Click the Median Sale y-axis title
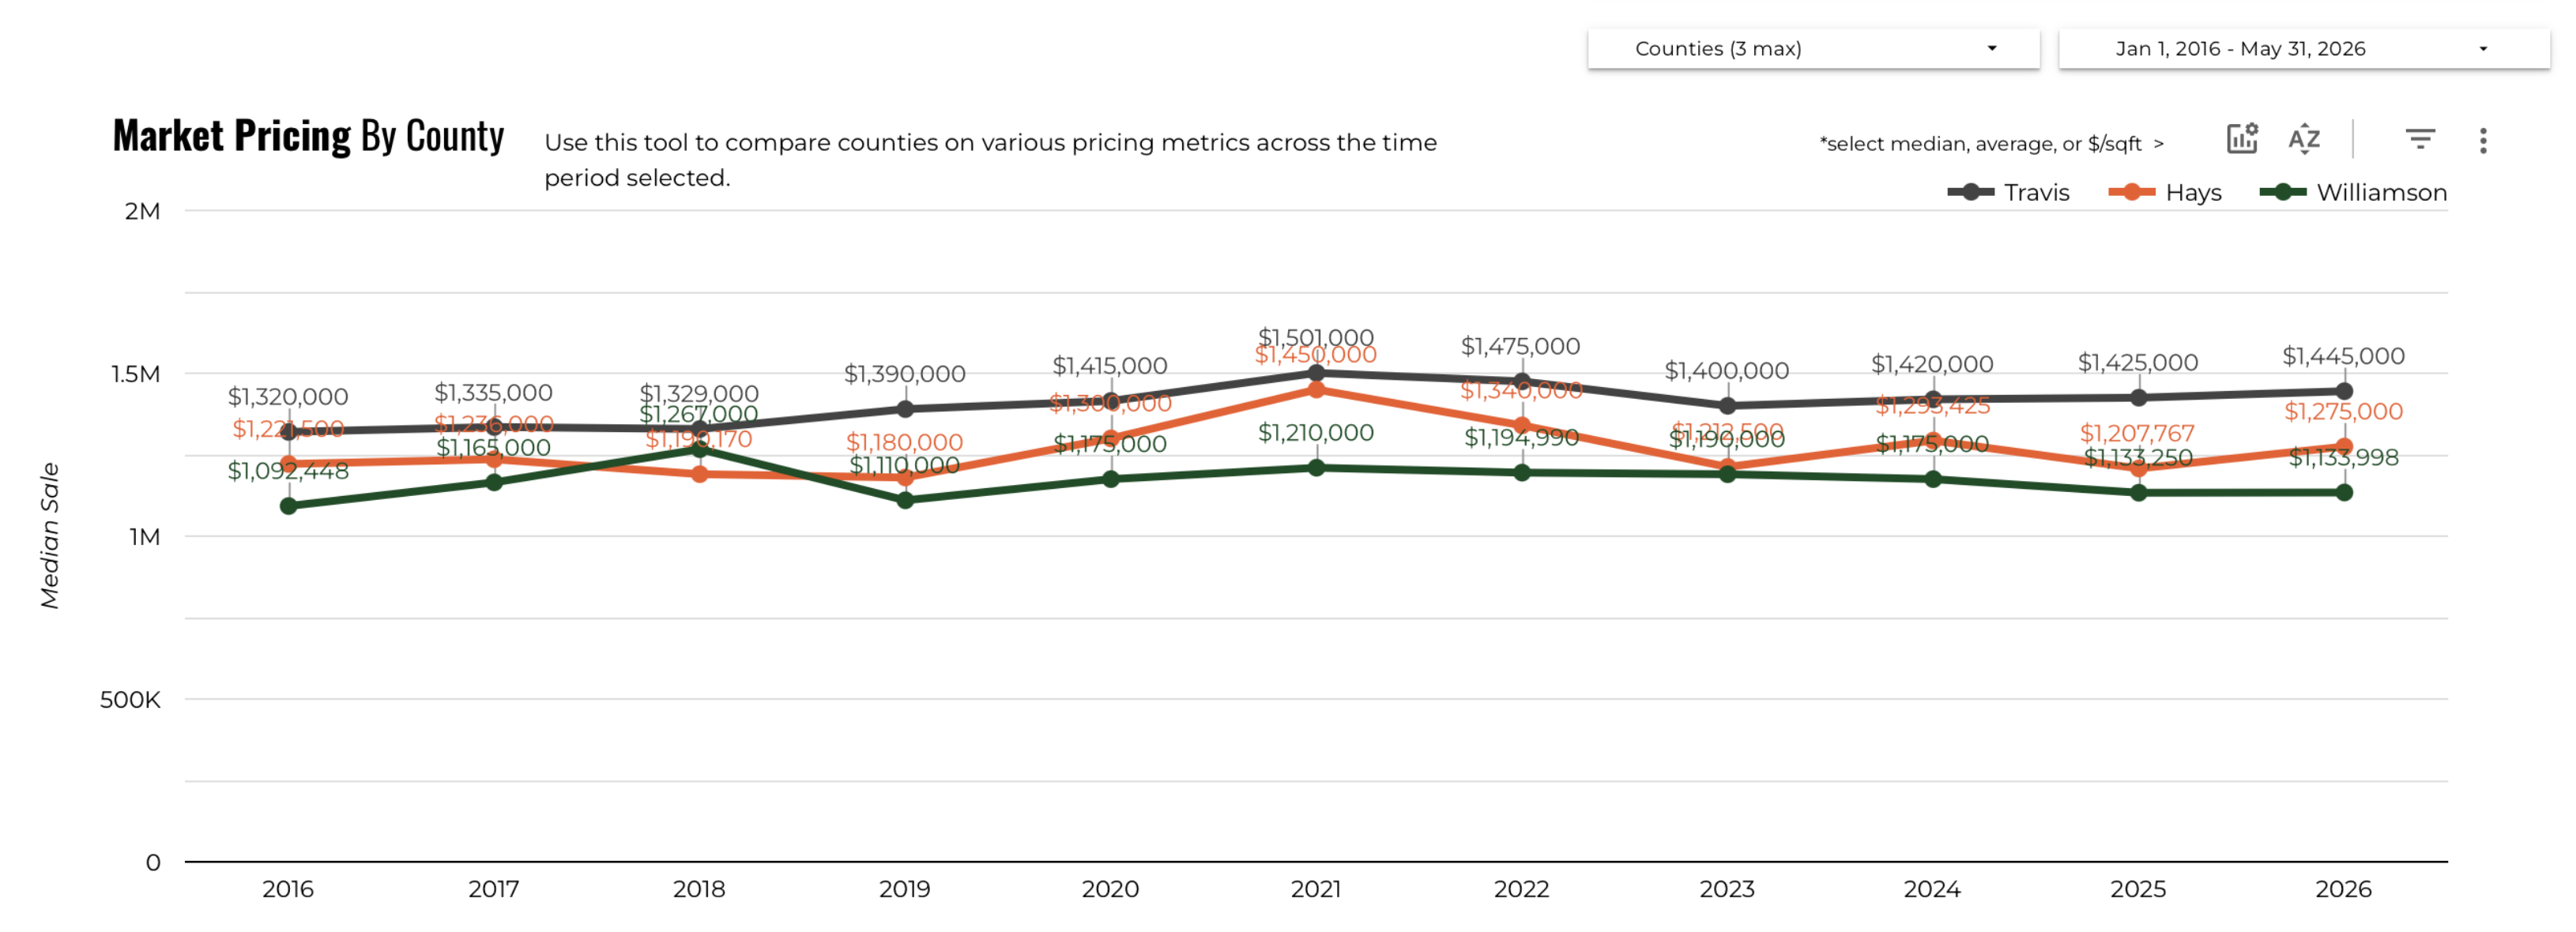2576x932 pixels. (49, 536)
